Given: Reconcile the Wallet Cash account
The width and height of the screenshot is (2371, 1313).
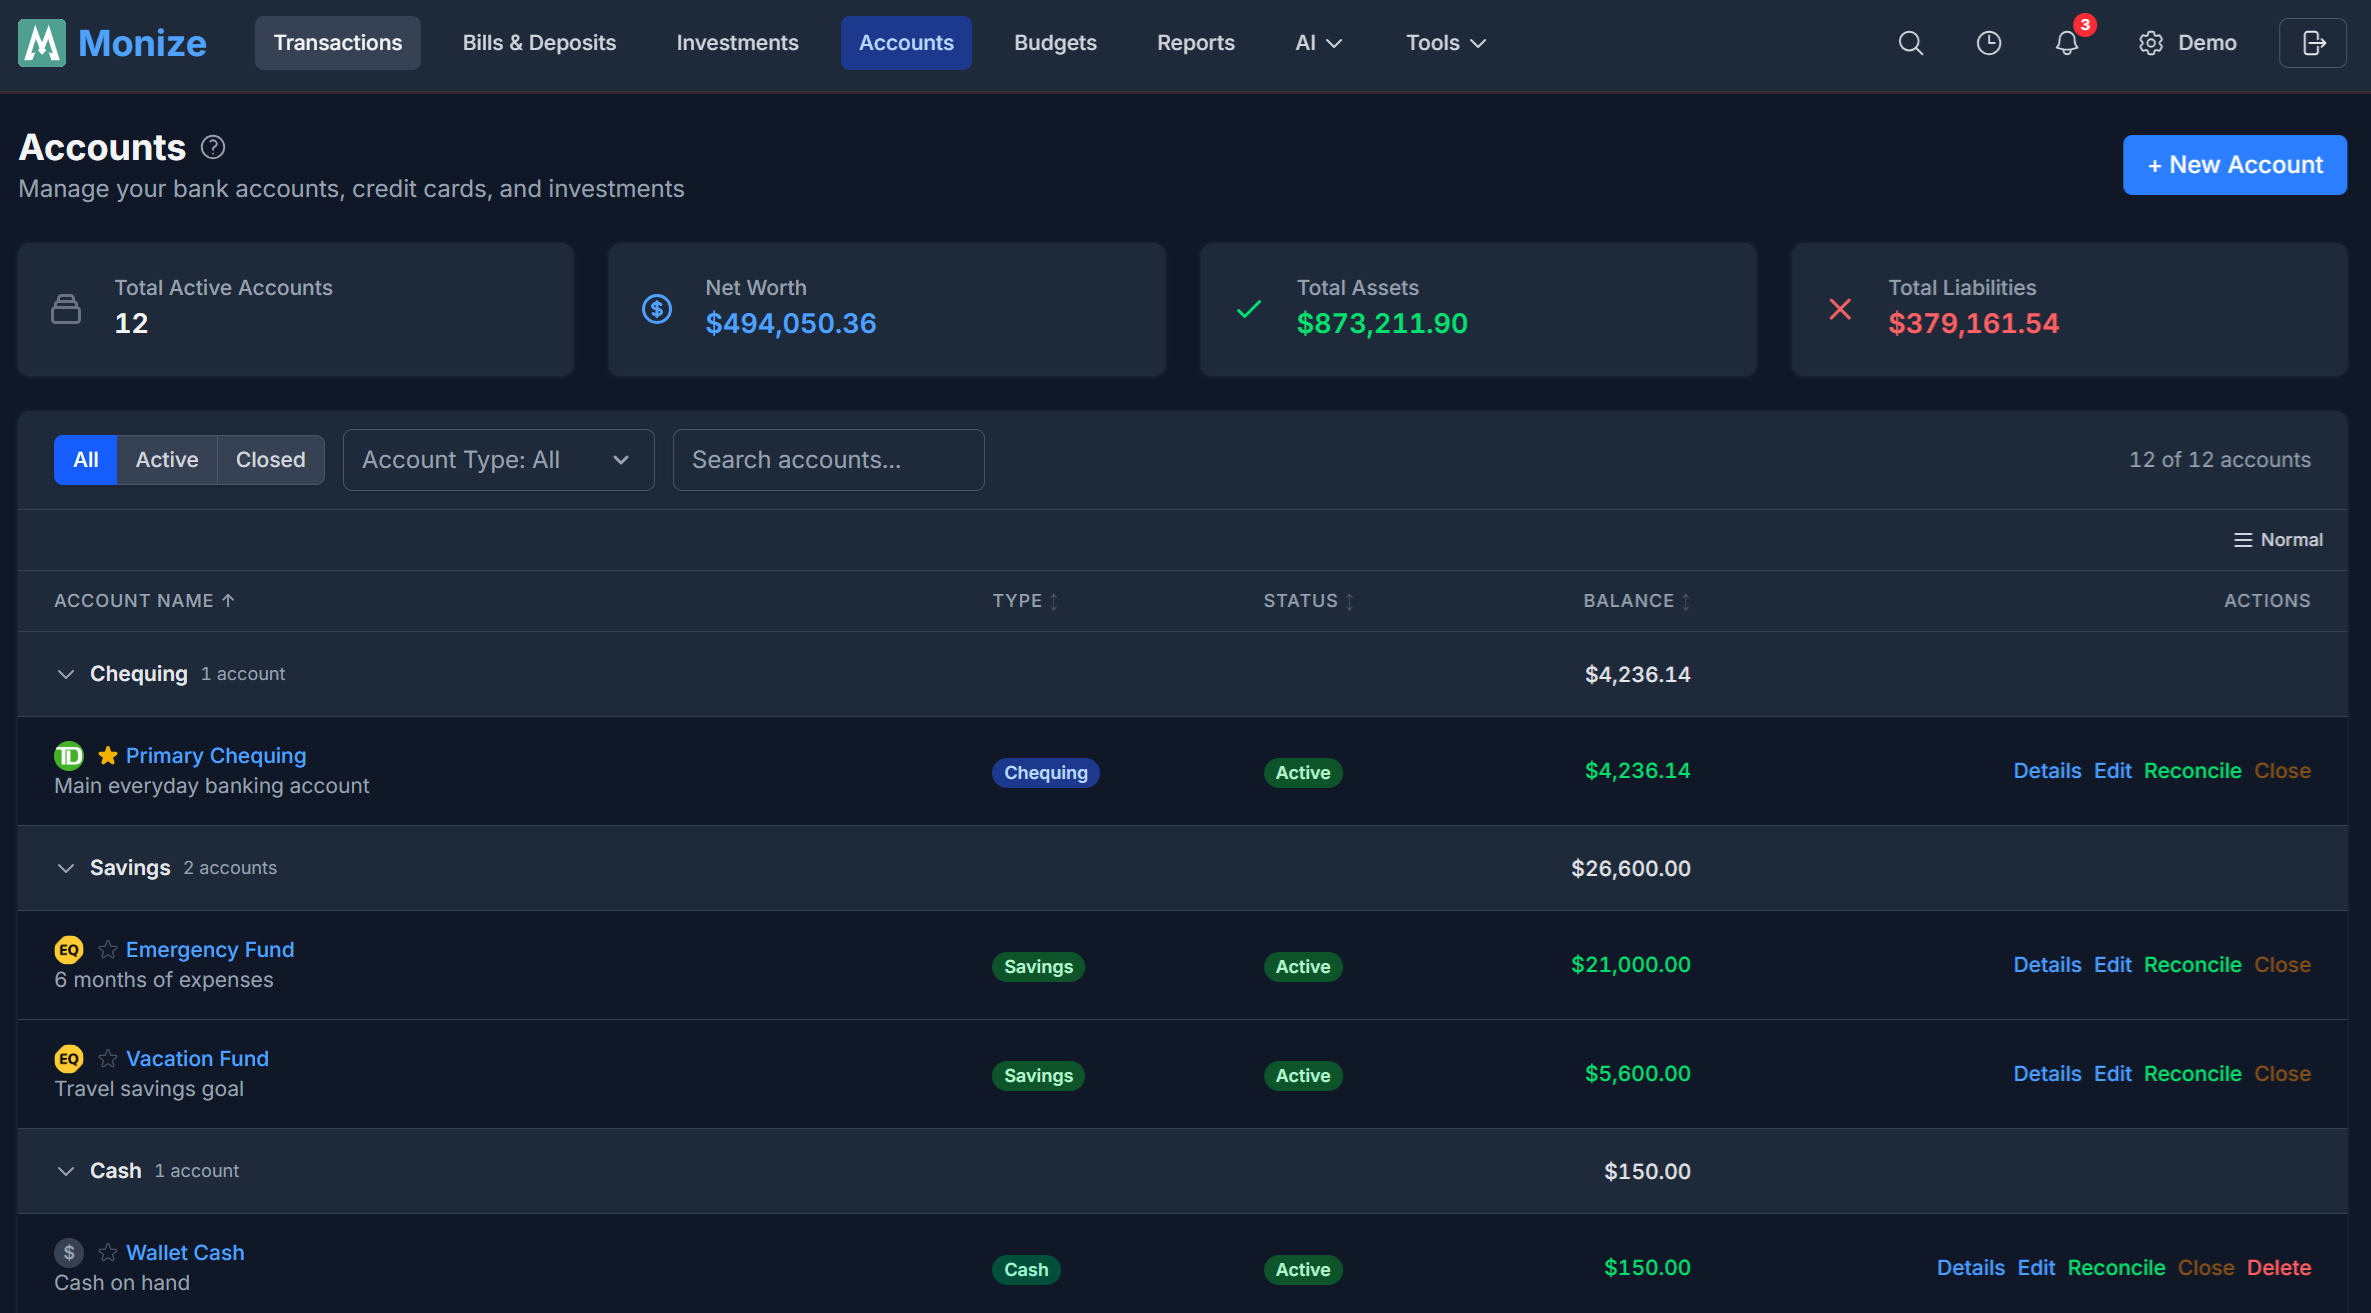Looking at the screenshot, I should click(2116, 1268).
